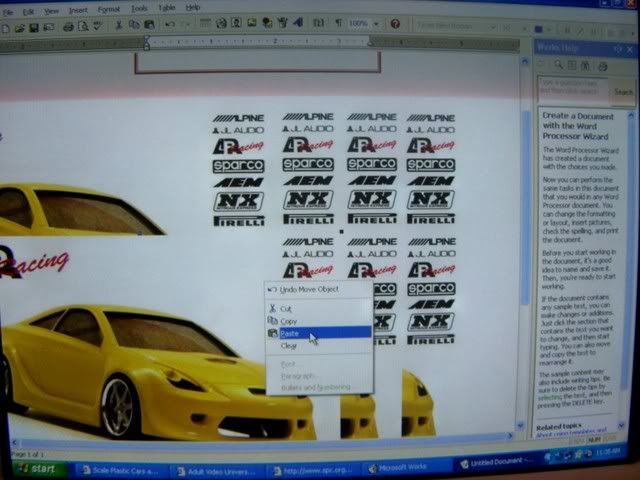
Task: Select Paste in the context menu
Action: 319,333
